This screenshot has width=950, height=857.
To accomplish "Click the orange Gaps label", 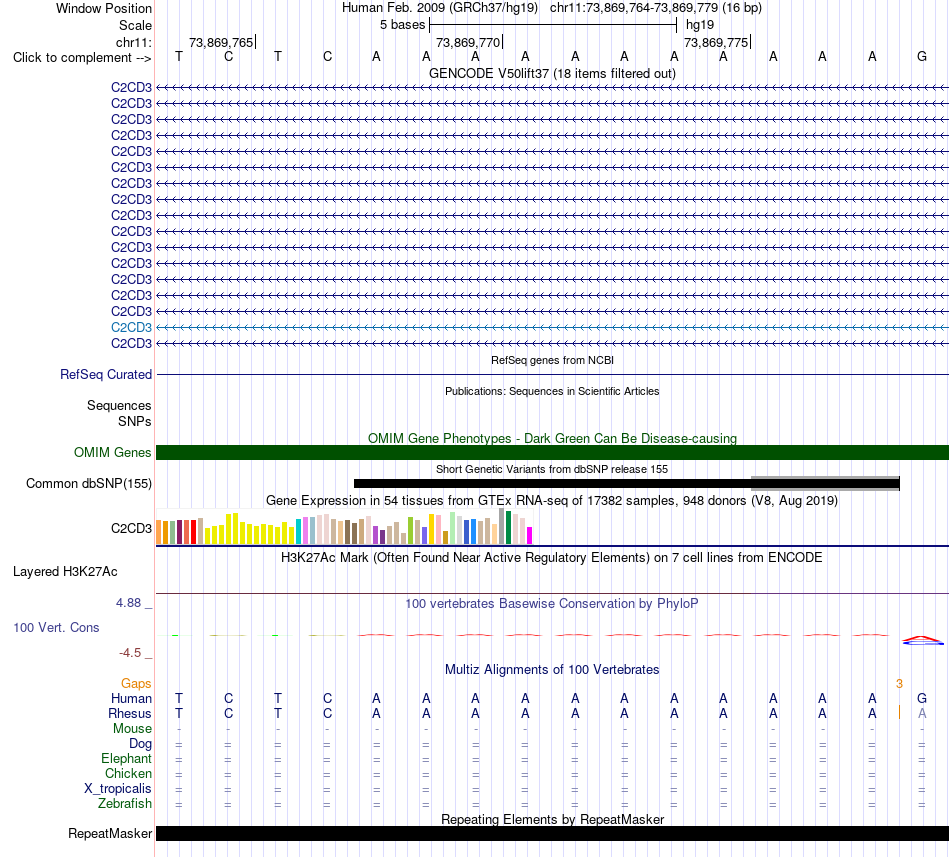I will point(136,683).
